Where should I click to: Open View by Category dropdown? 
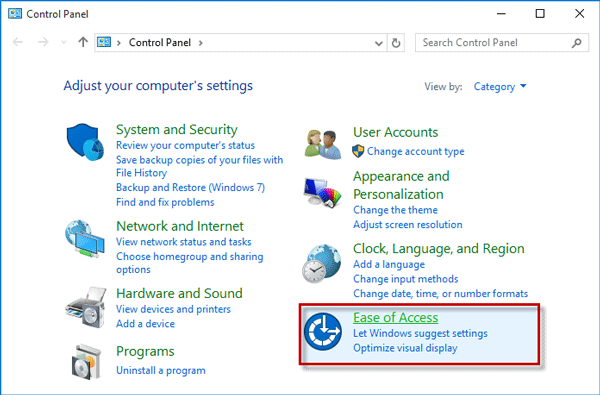click(x=500, y=87)
